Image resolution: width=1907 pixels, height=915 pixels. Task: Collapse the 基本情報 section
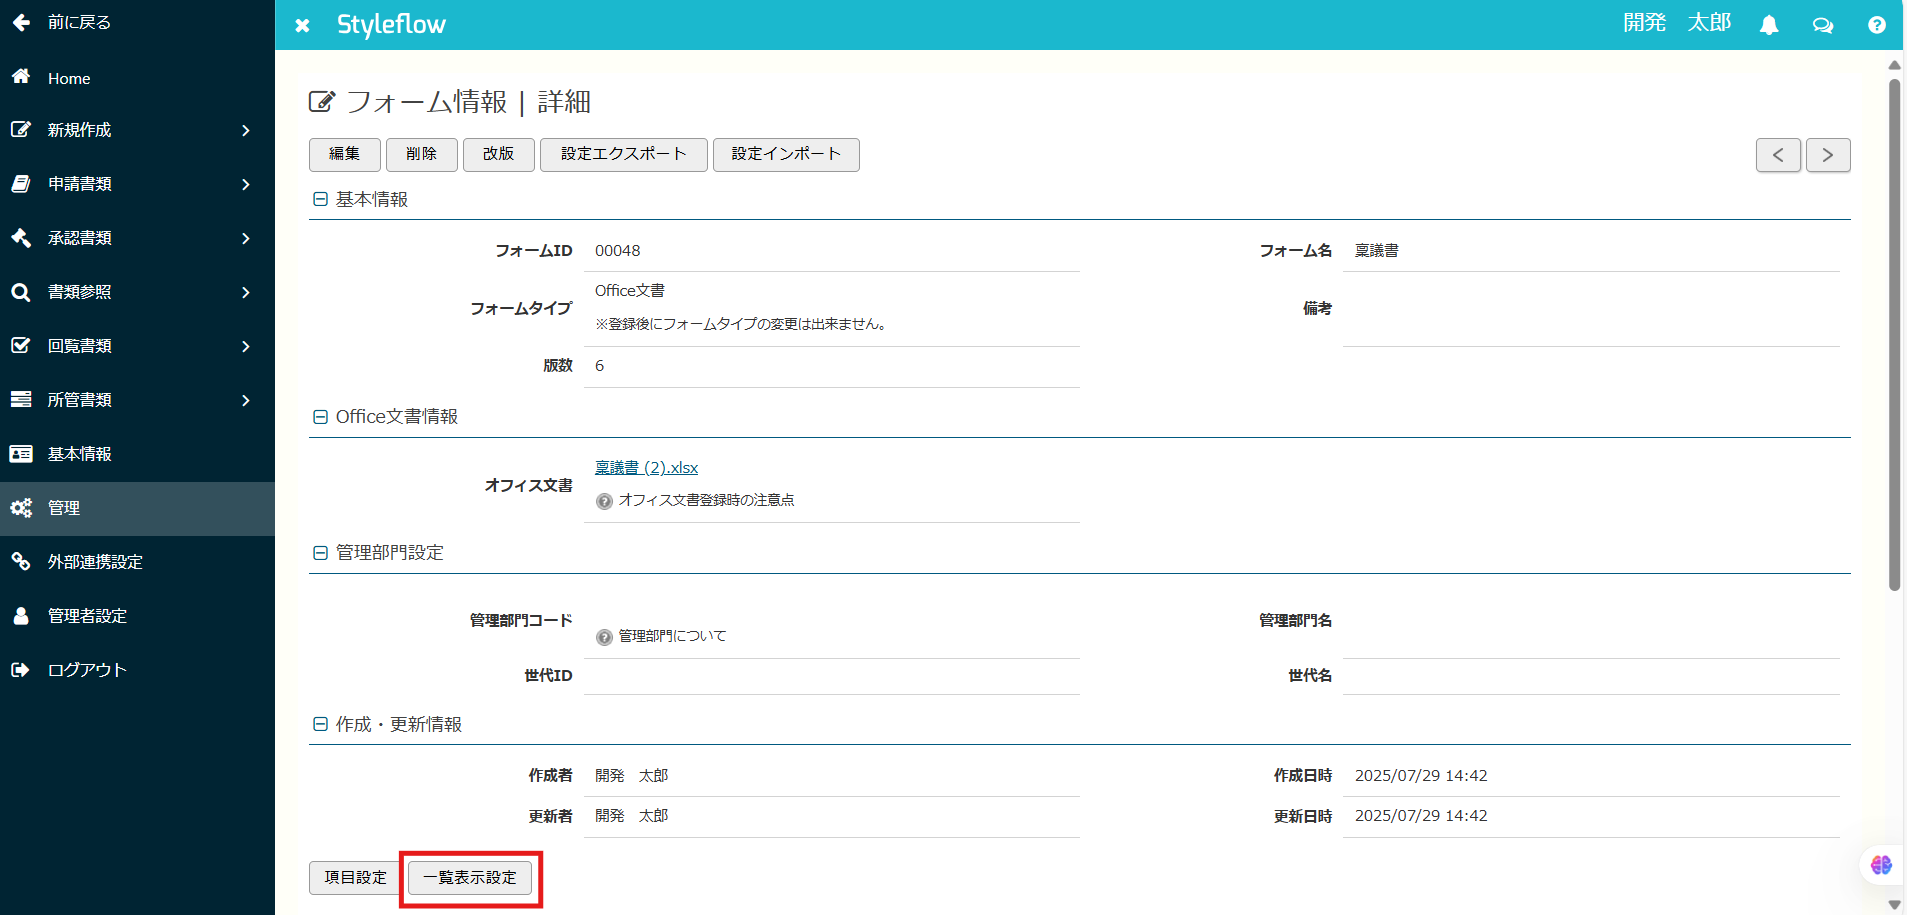coord(320,198)
